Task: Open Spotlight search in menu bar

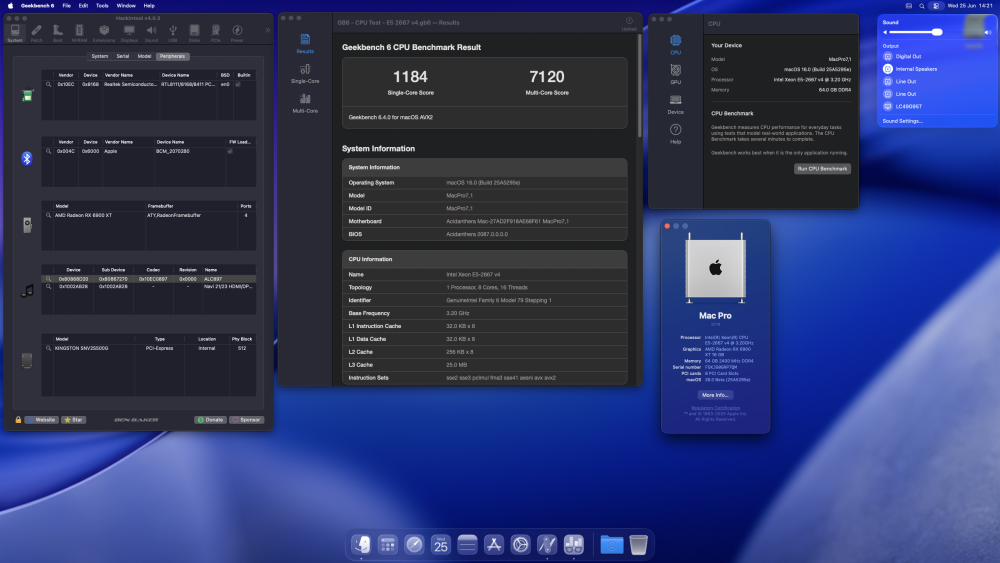Action: [x=922, y=6]
